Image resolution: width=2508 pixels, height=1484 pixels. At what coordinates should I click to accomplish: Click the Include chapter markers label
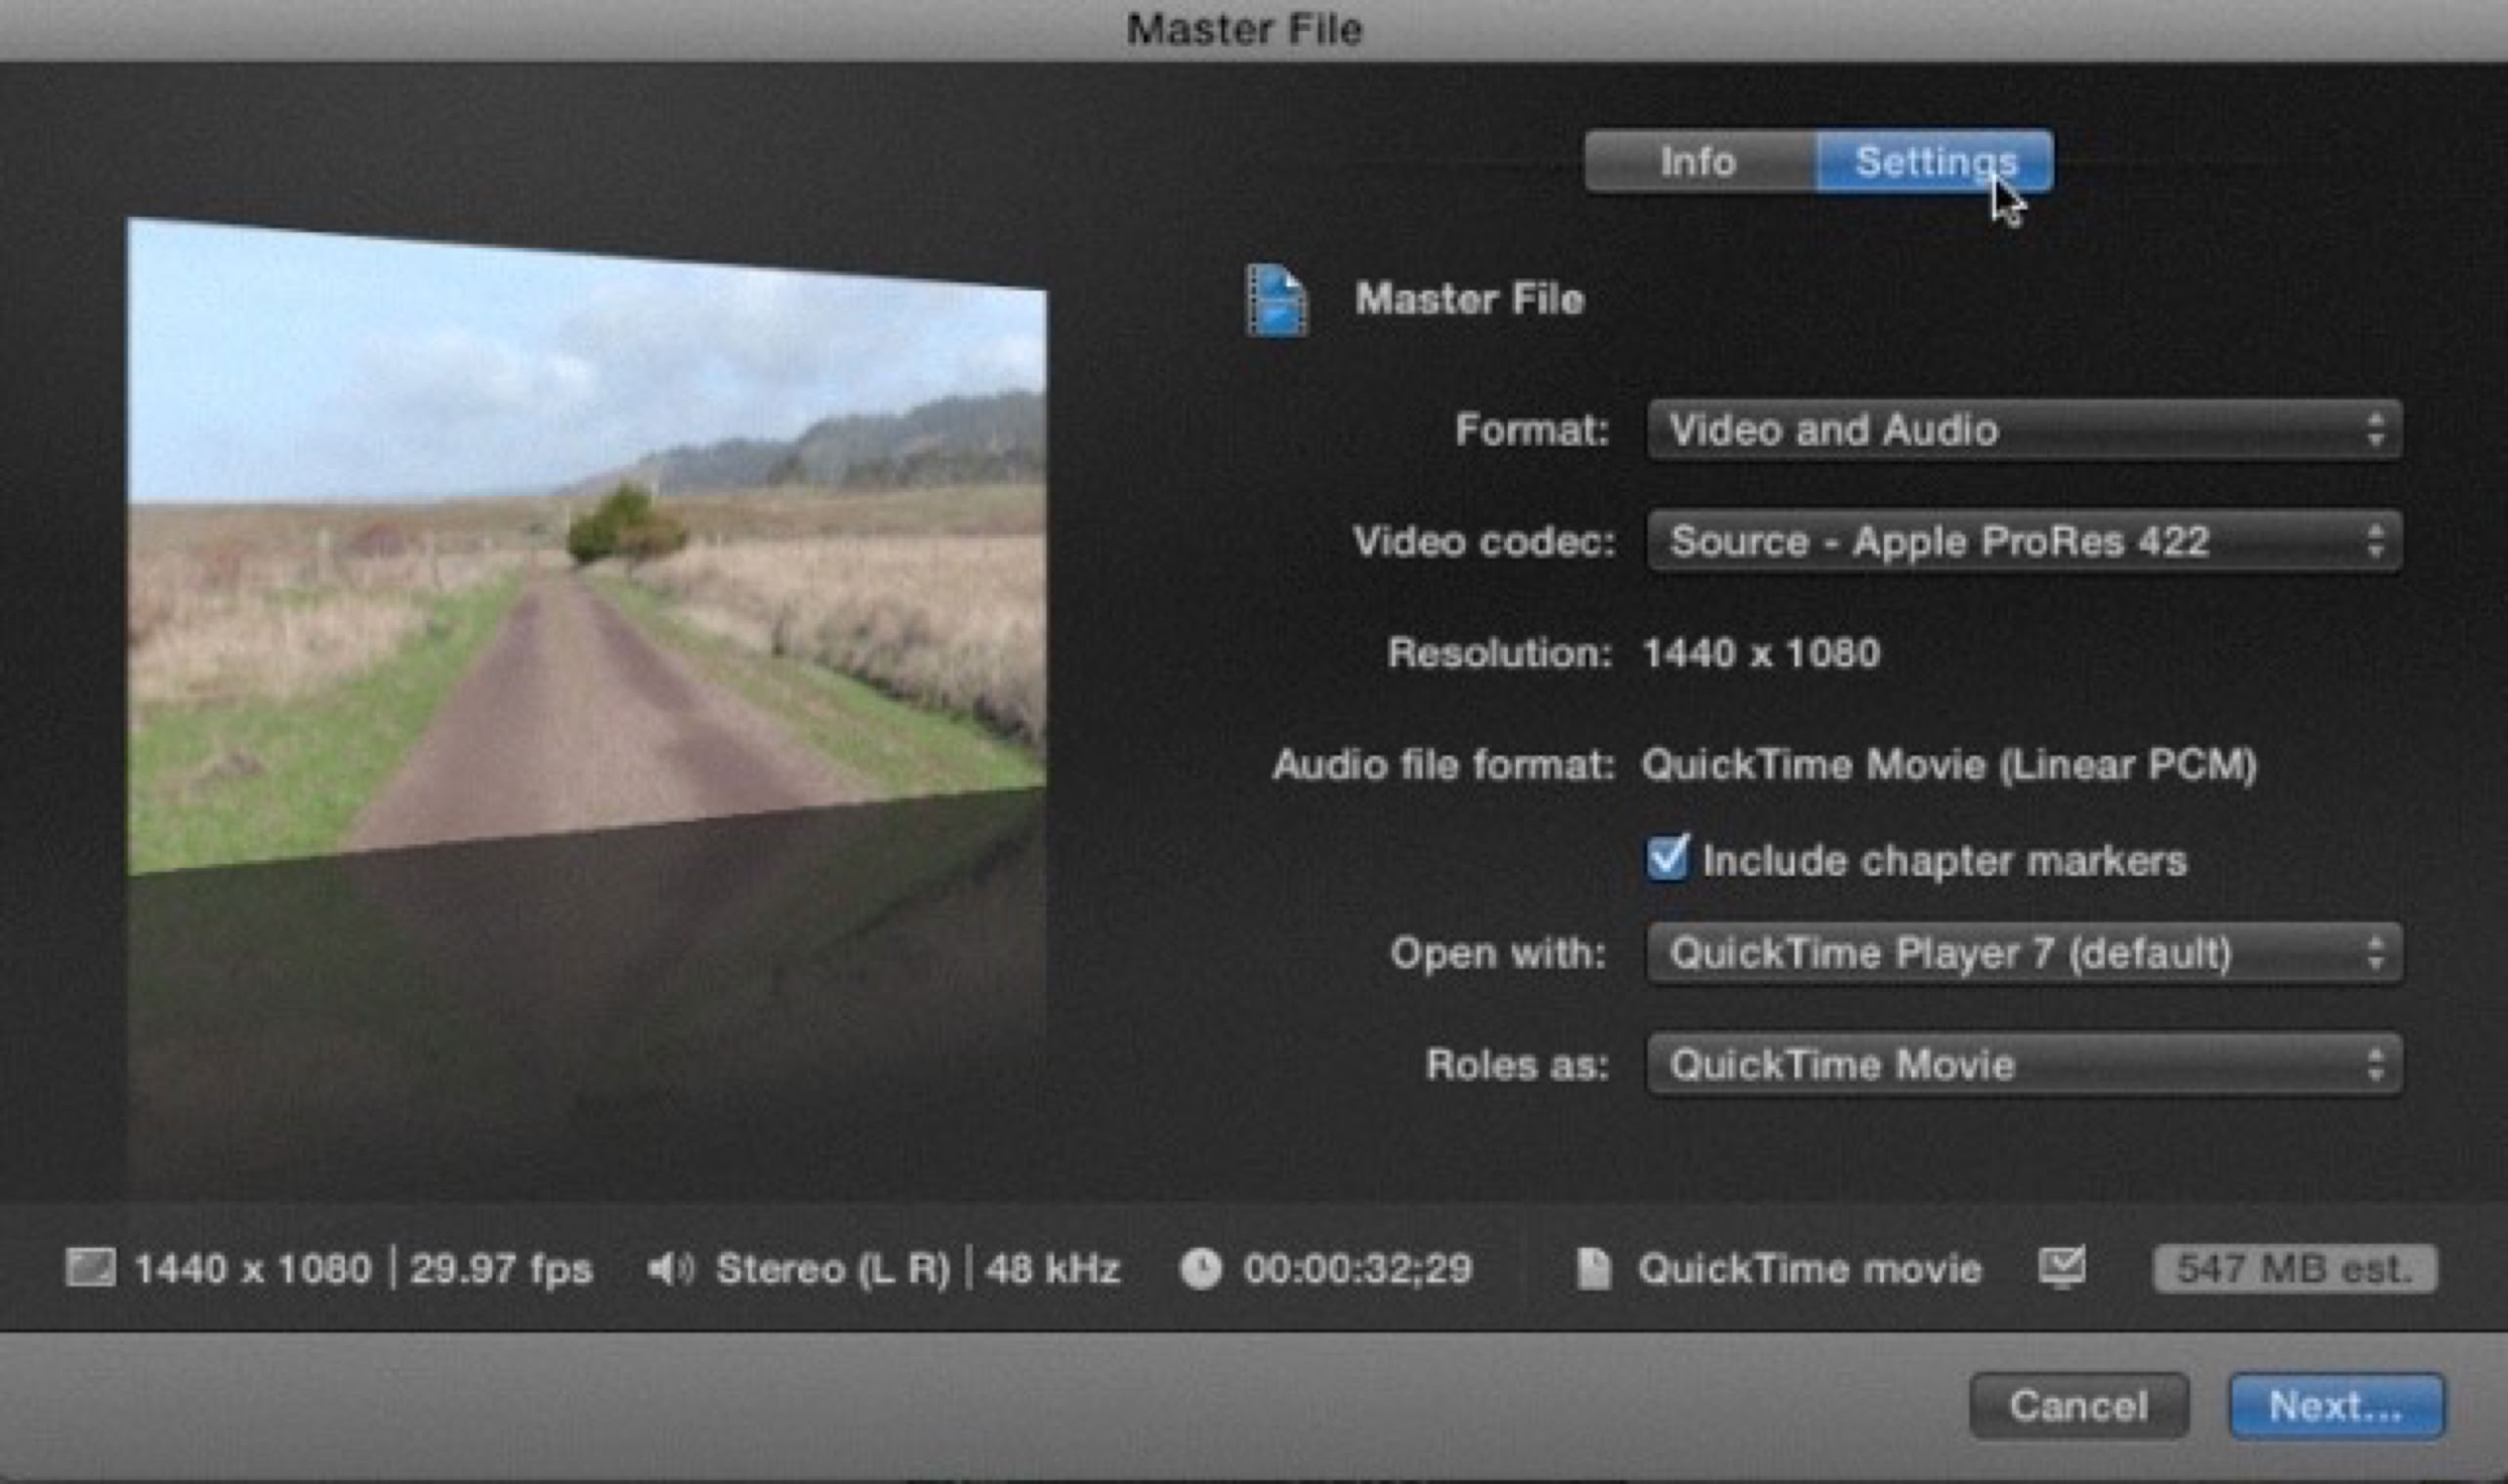click(x=1944, y=861)
